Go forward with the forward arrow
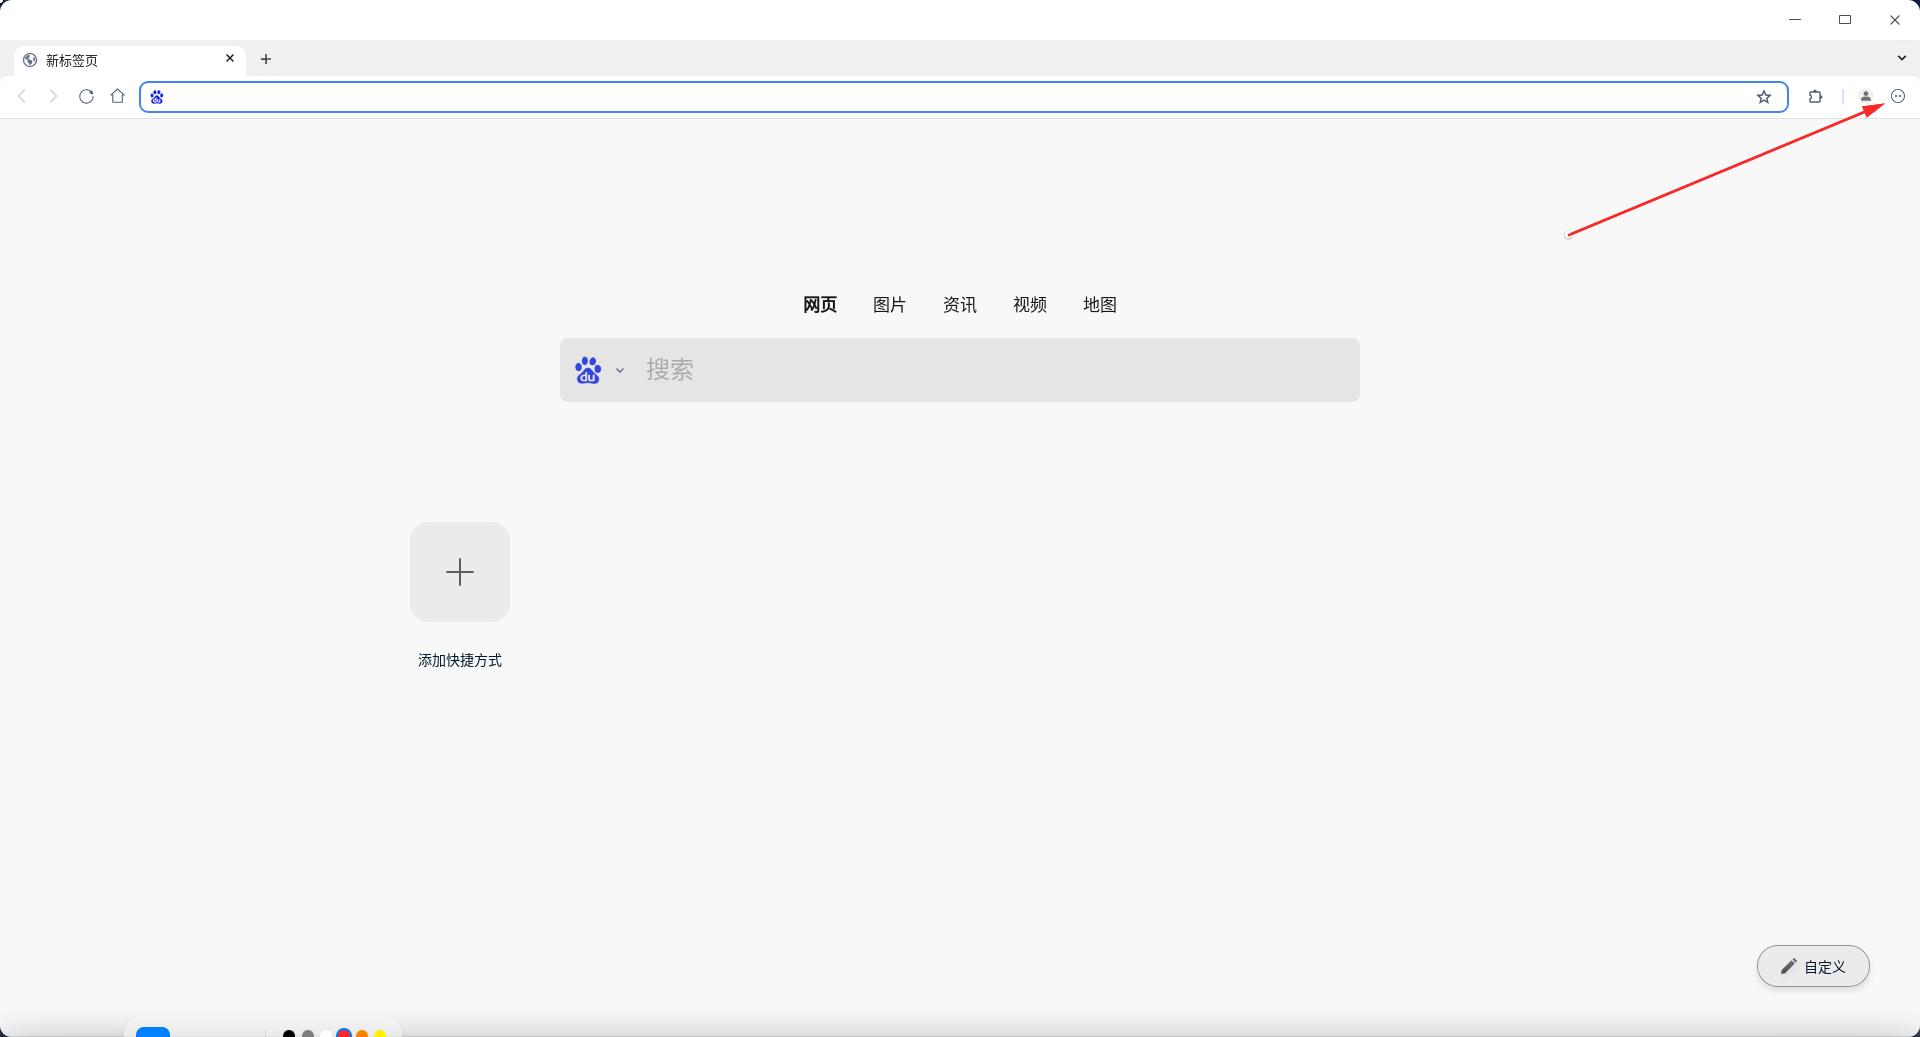This screenshot has height=1037, width=1920. coord(54,97)
